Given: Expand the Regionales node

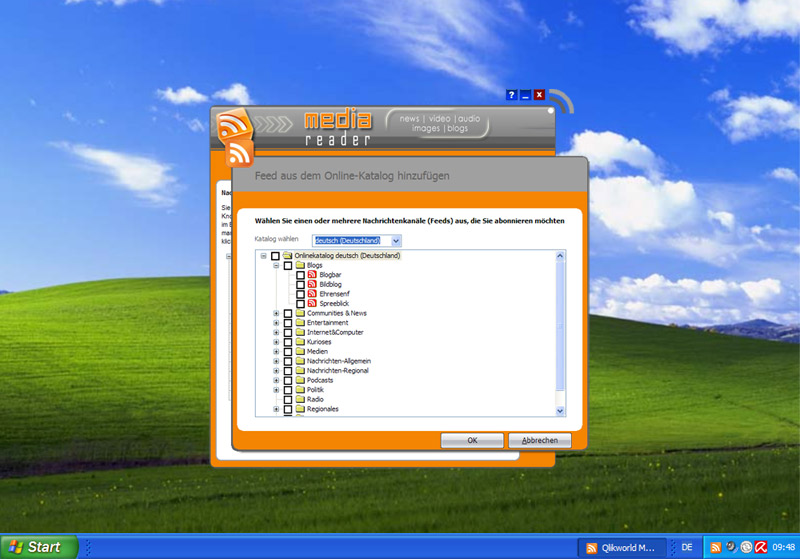Looking at the screenshot, I should (276, 409).
